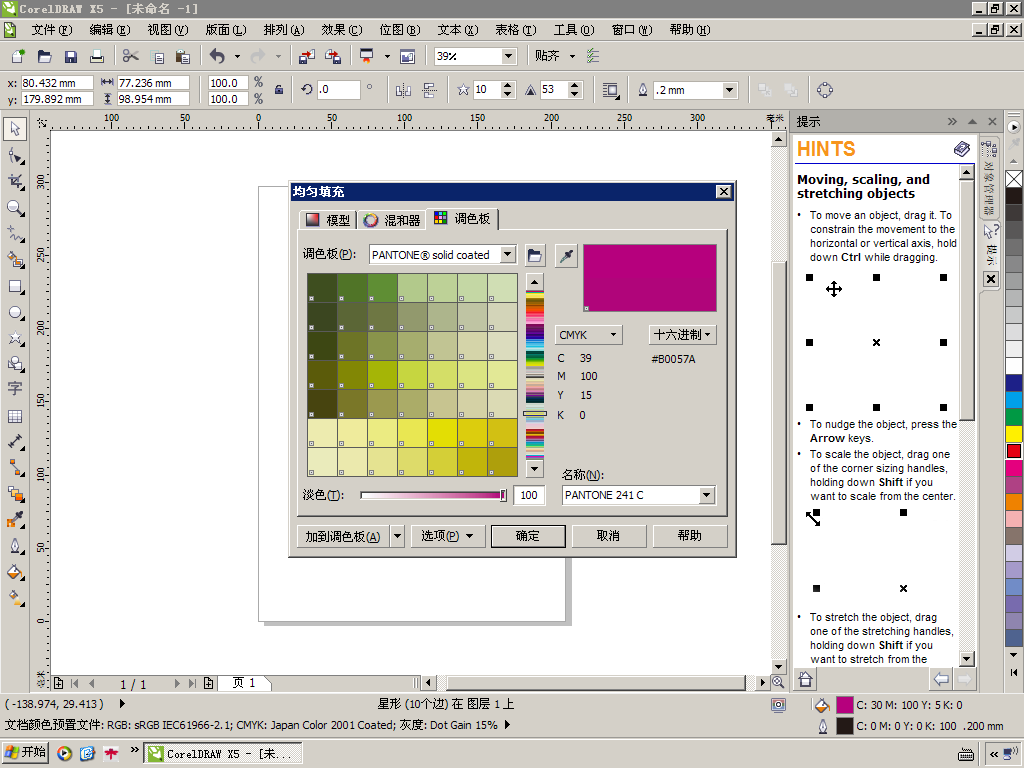Screen dimensions: 1024x768
Task: Expand the PANTONE 241 C name dropdown
Action: click(x=706, y=495)
